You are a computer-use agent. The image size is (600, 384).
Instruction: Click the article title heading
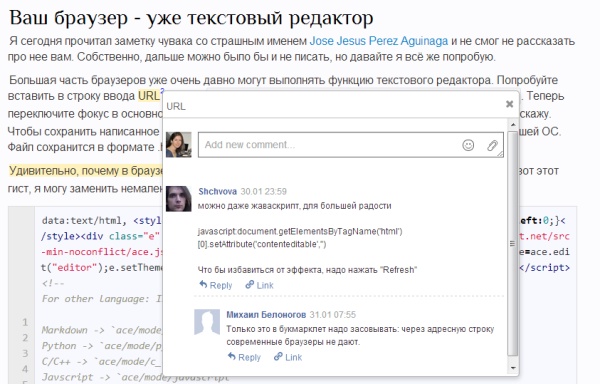click(x=191, y=18)
